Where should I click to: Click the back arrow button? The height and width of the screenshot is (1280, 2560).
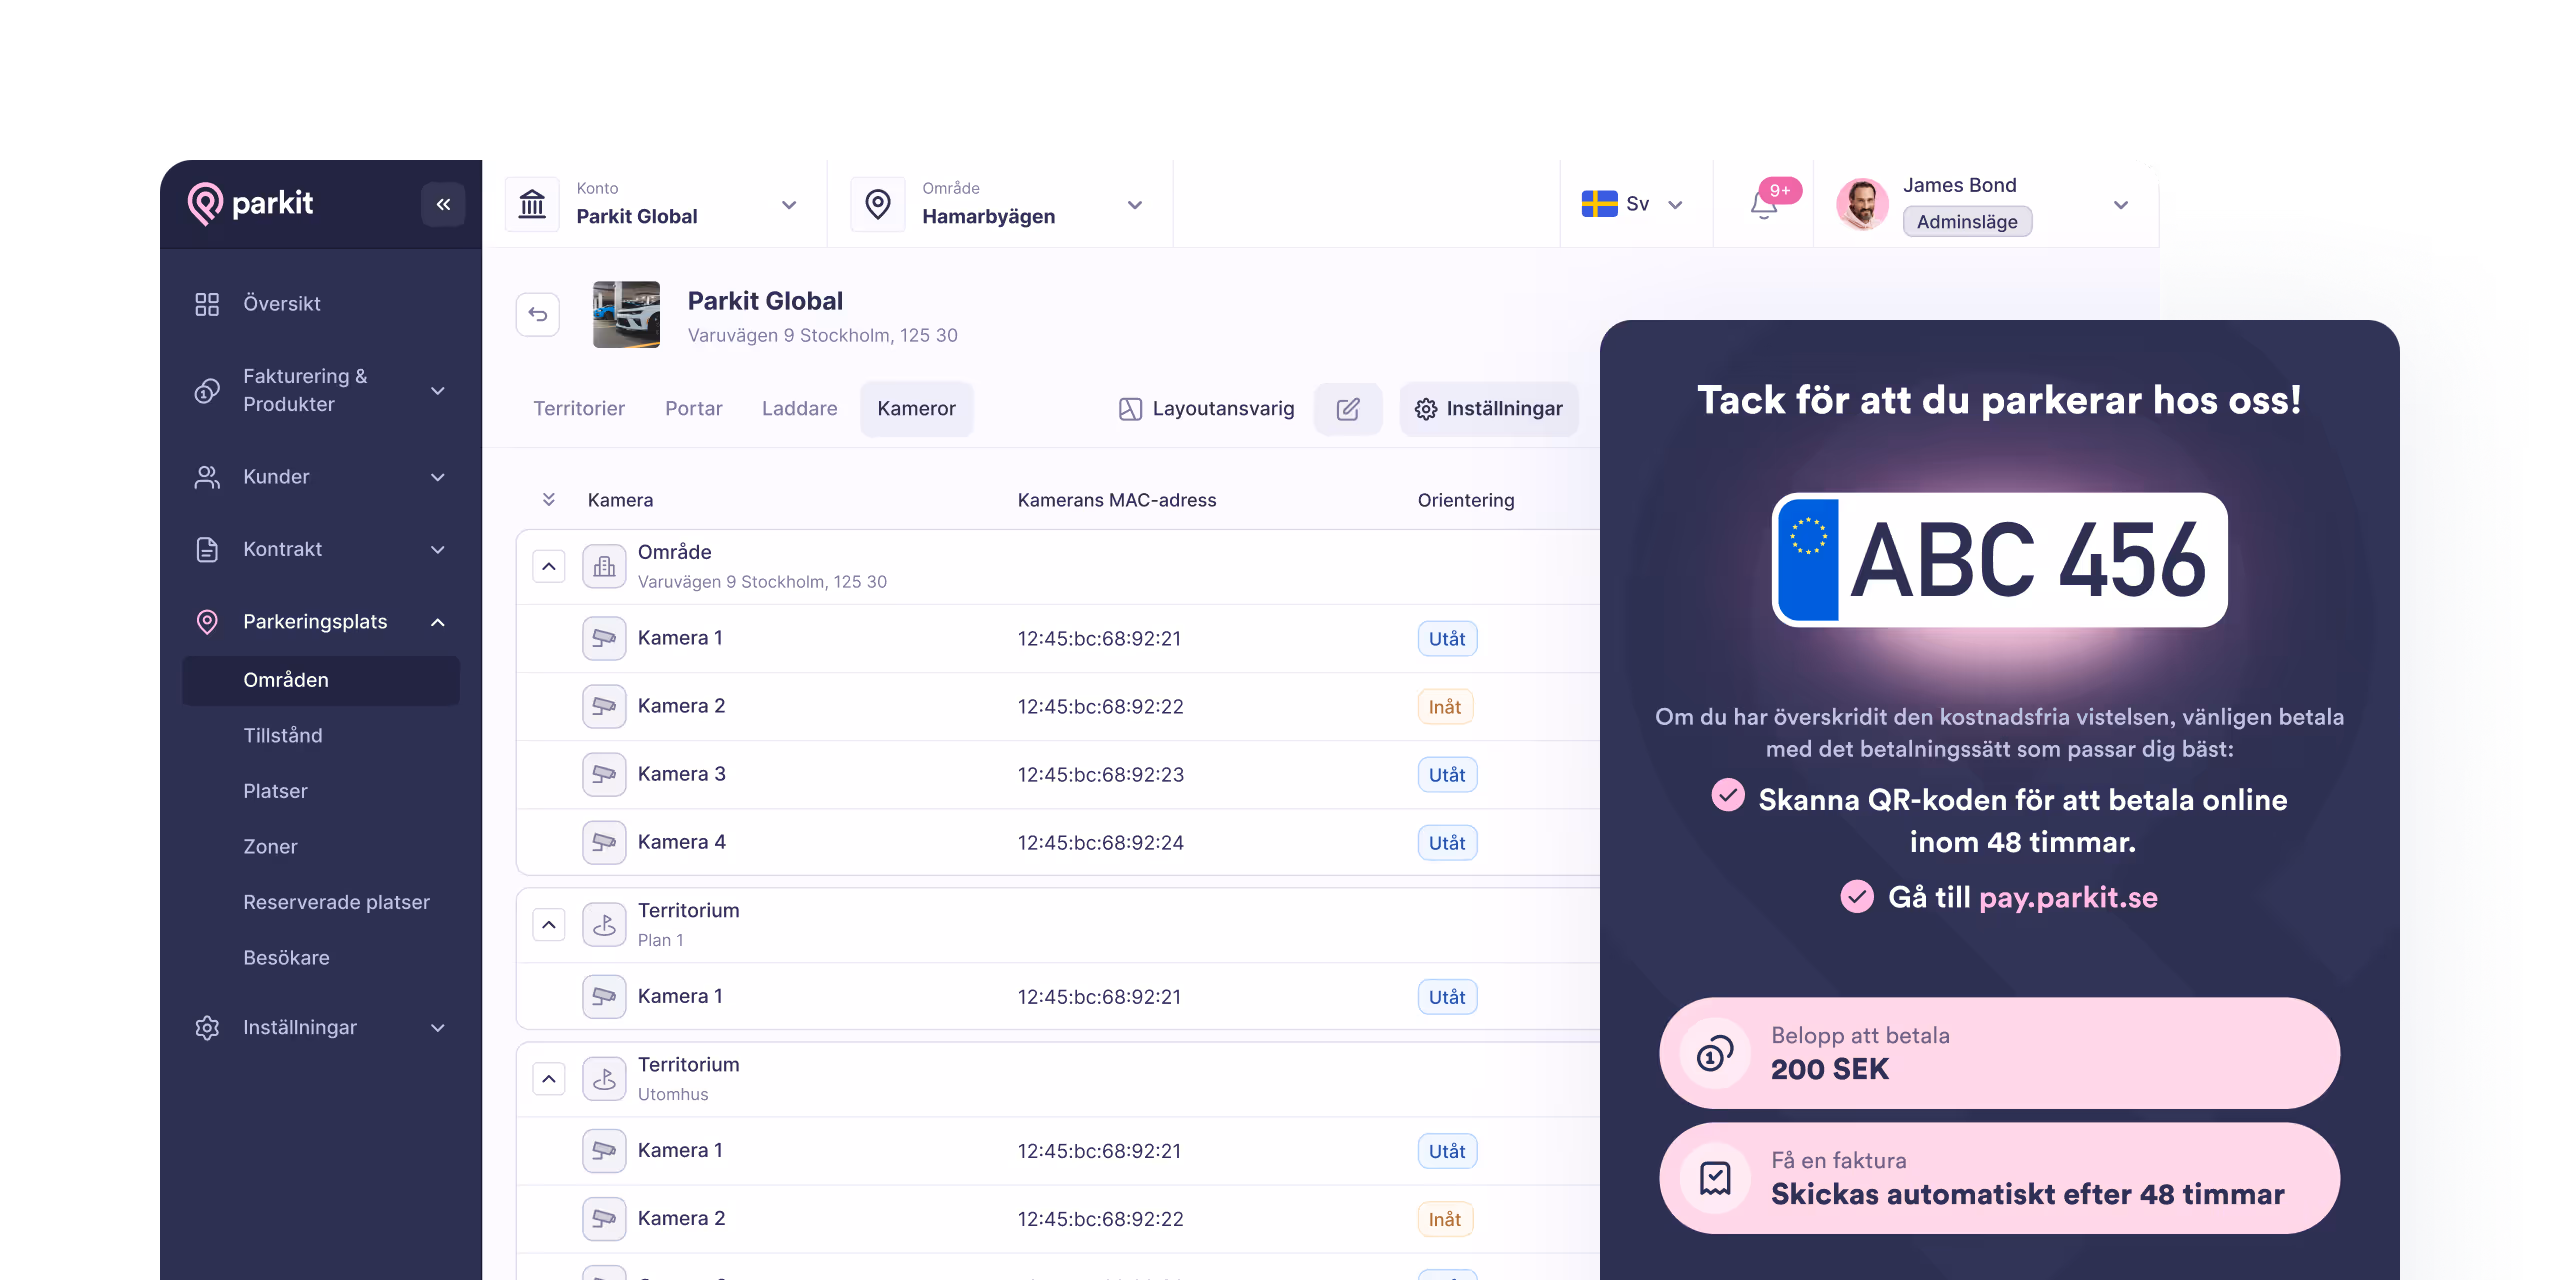[x=538, y=314]
